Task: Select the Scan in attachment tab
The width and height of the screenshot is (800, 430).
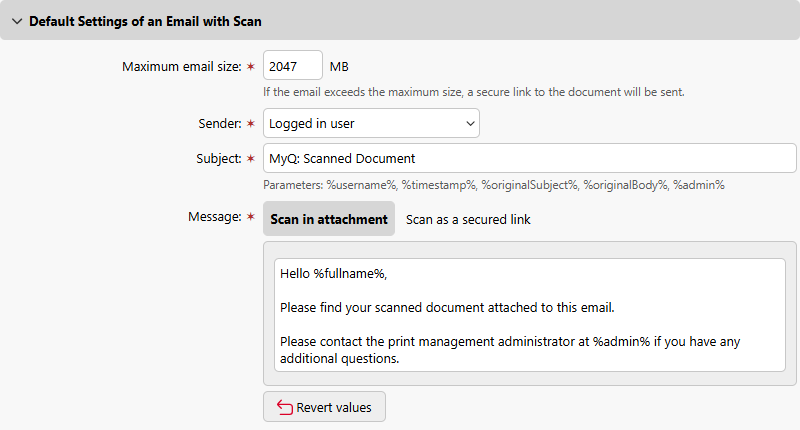Action: coord(329,219)
